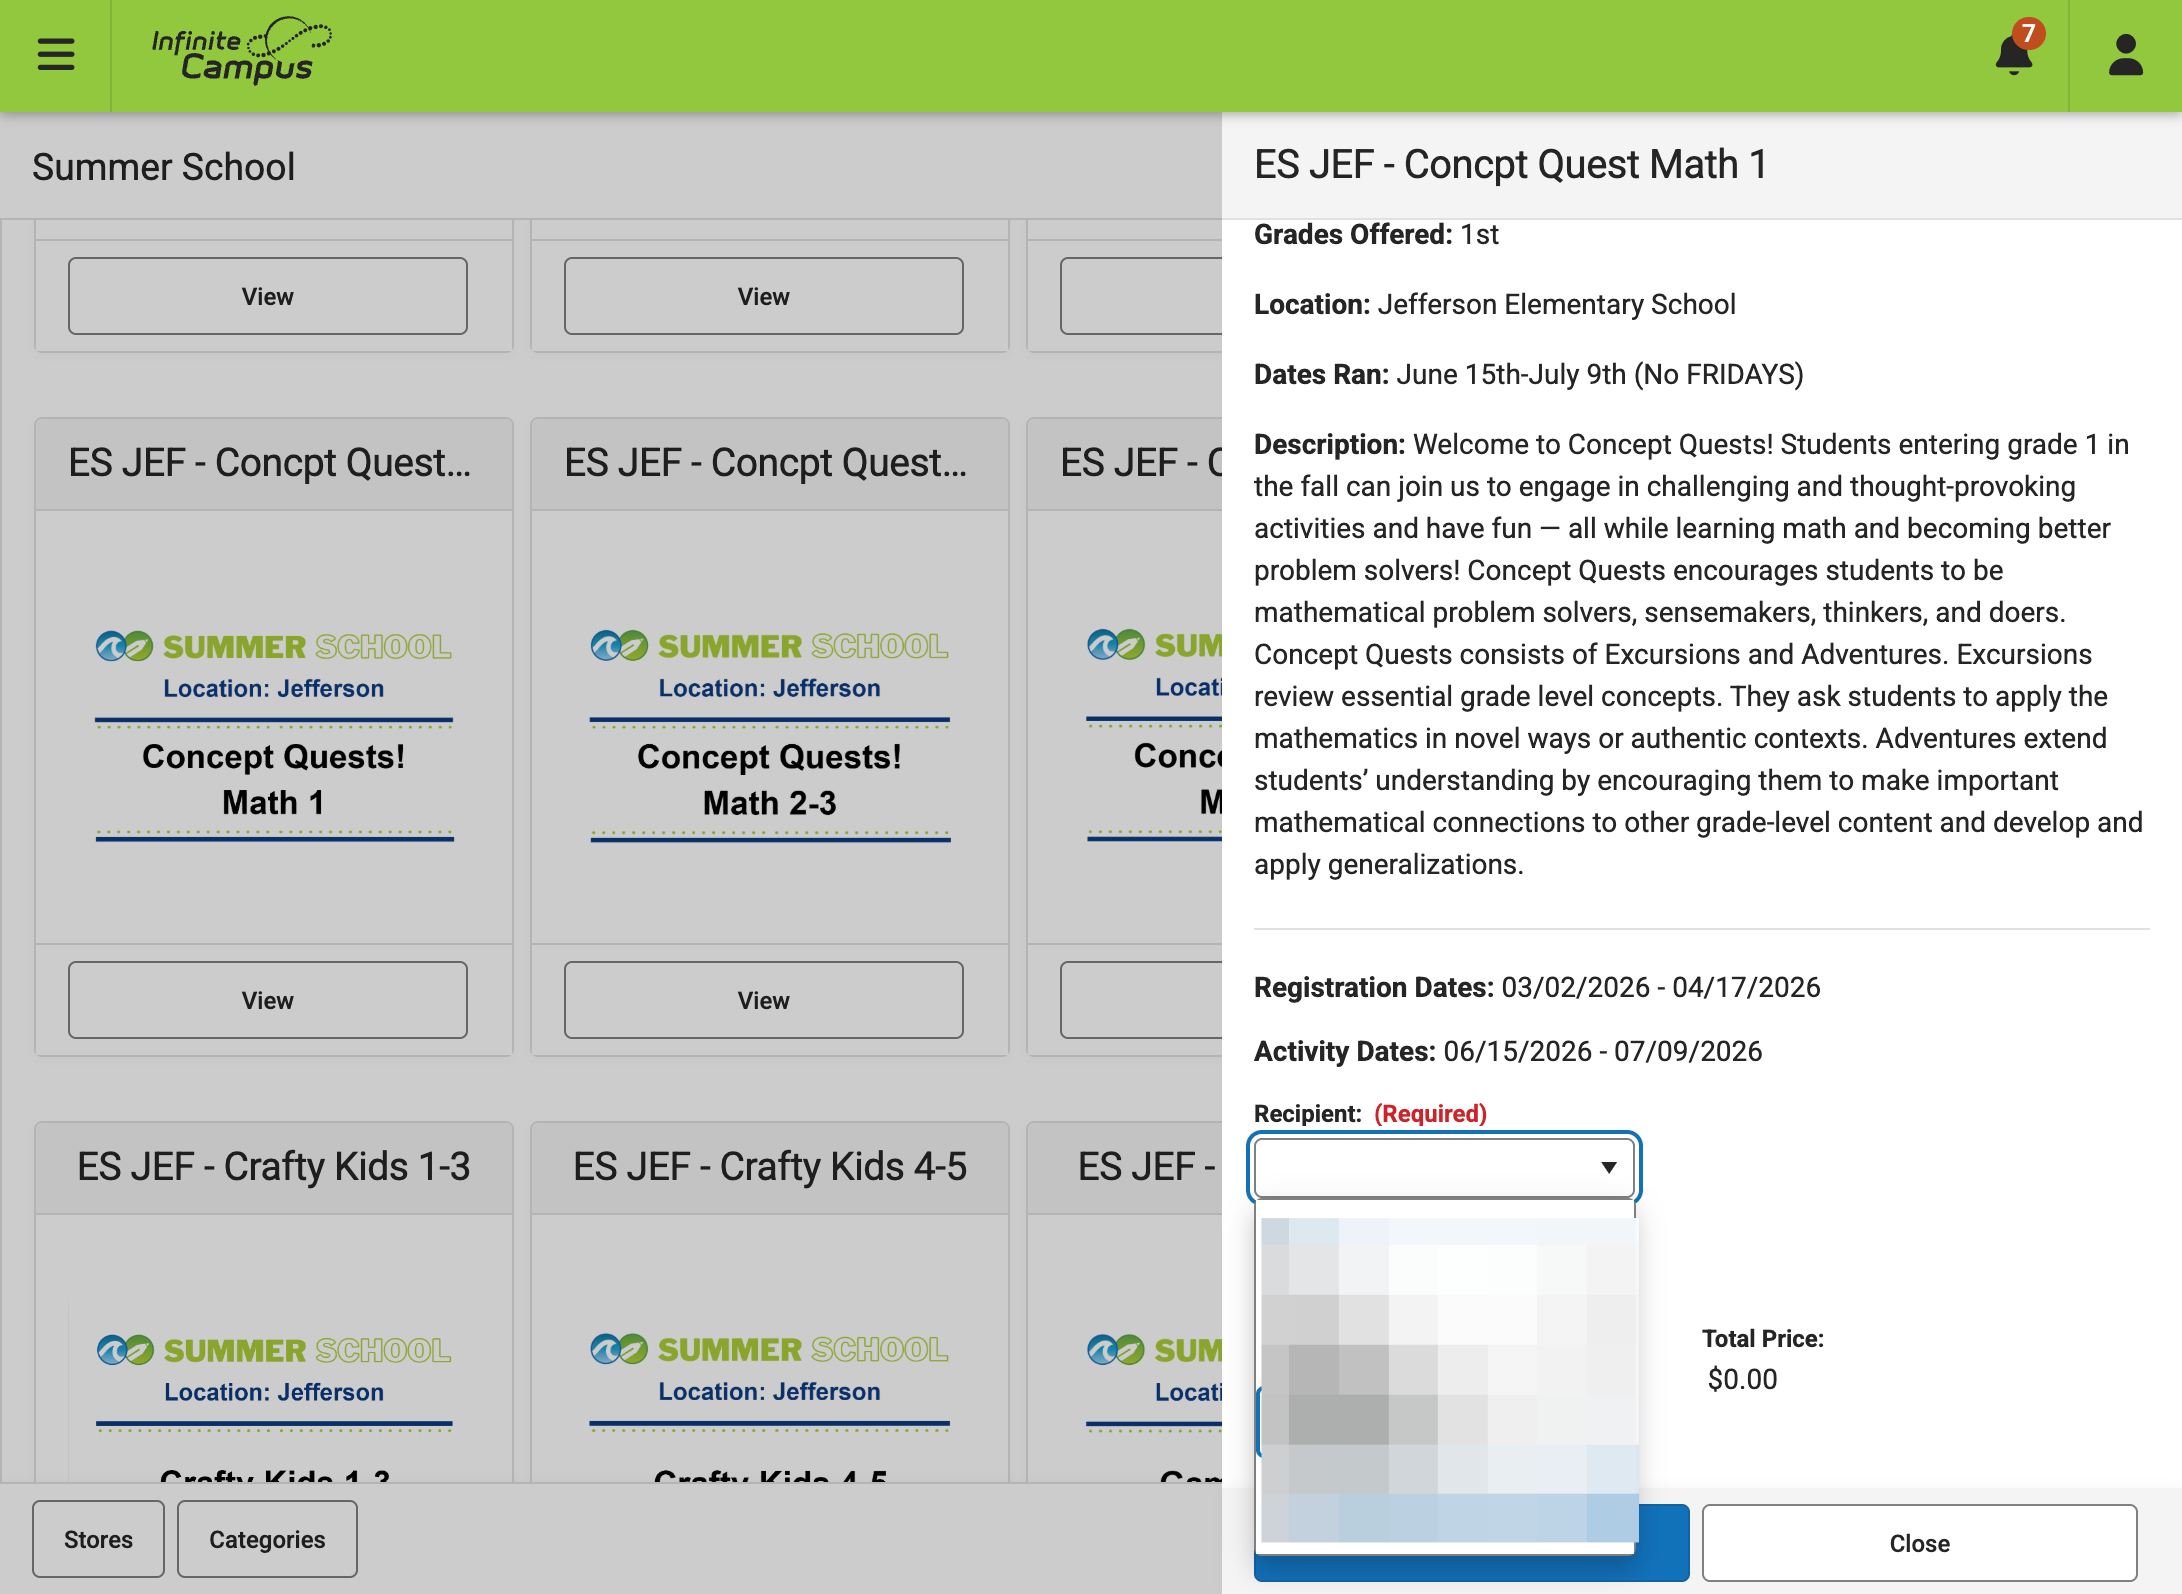Open the Categories button
This screenshot has height=1594, width=2182.
click(x=267, y=1539)
